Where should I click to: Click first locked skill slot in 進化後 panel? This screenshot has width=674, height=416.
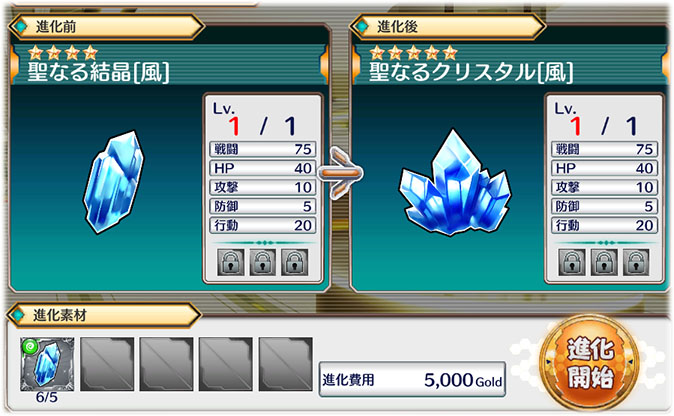(x=572, y=262)
